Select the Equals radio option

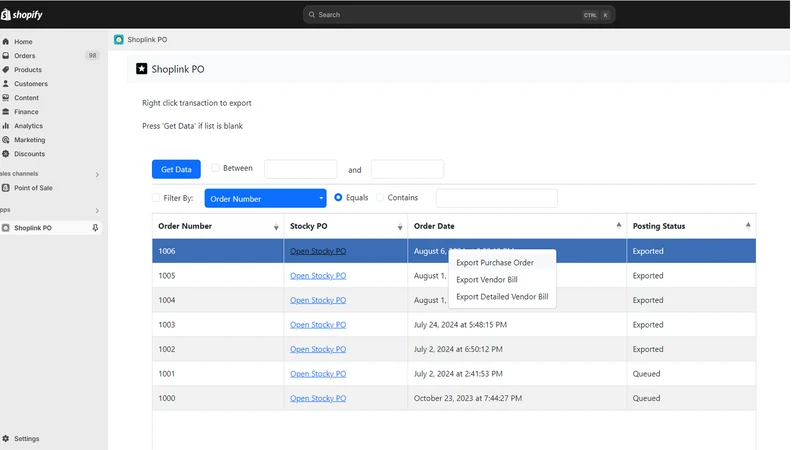(x=338, y=197)
